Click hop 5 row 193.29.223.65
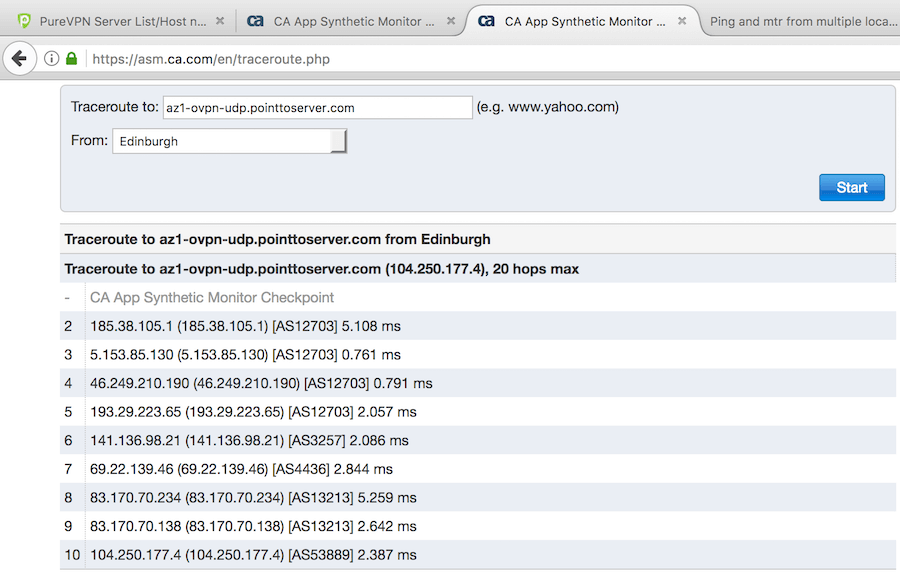Viewport: 900px width, 573px height. [x=478, y=412]
